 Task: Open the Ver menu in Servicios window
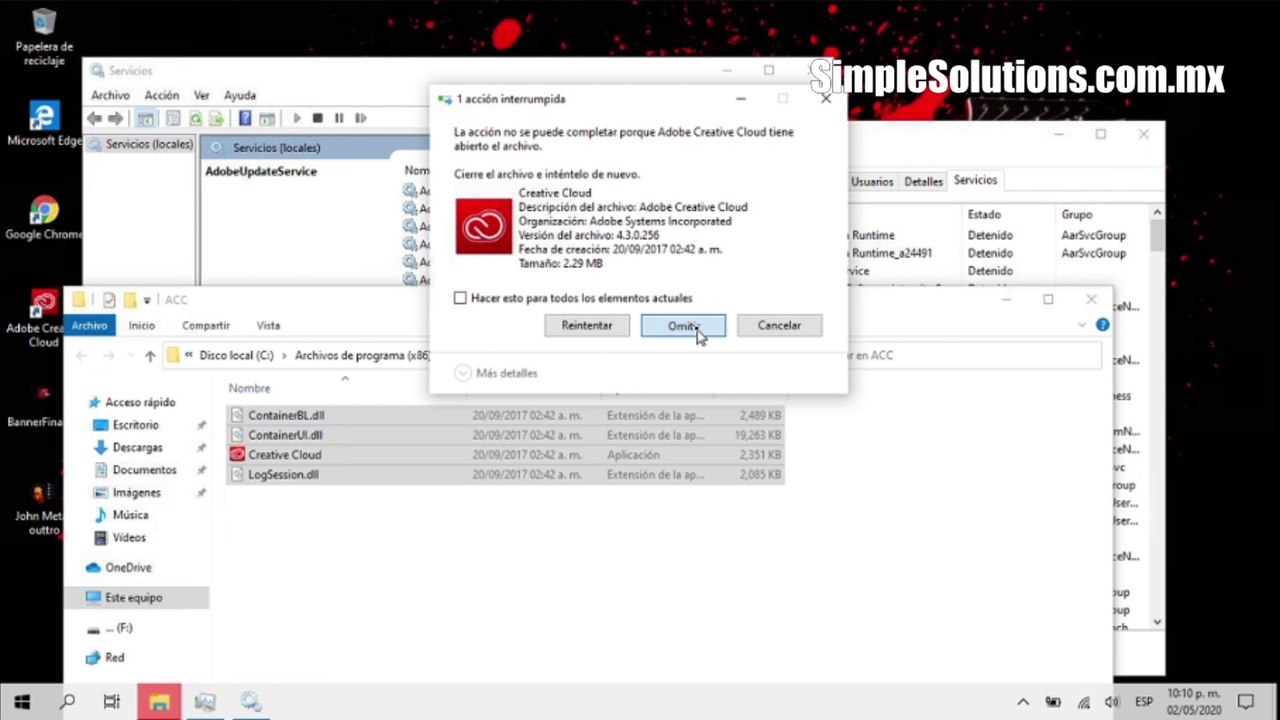point(201,95)
